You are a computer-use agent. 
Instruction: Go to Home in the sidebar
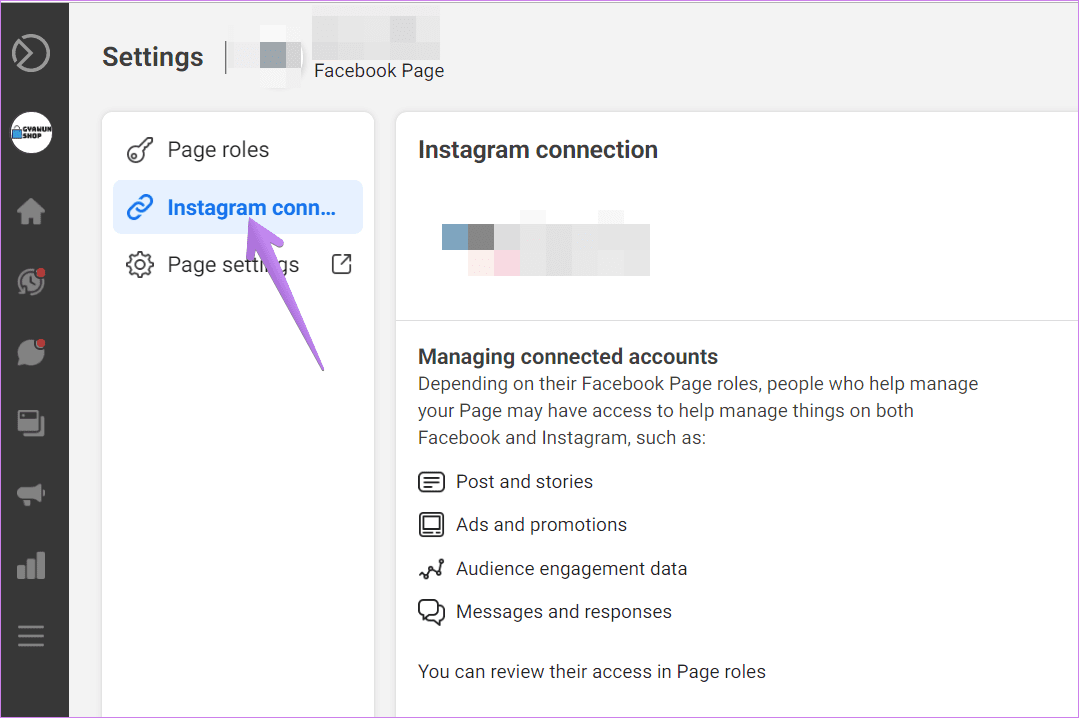pyautogui.click(x=31, y=211)
